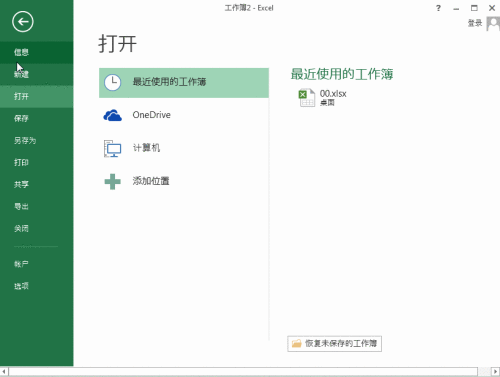Click 关闭 (Close) in the sidebar
Screen dimensions: 500x377
coord(37,228)
